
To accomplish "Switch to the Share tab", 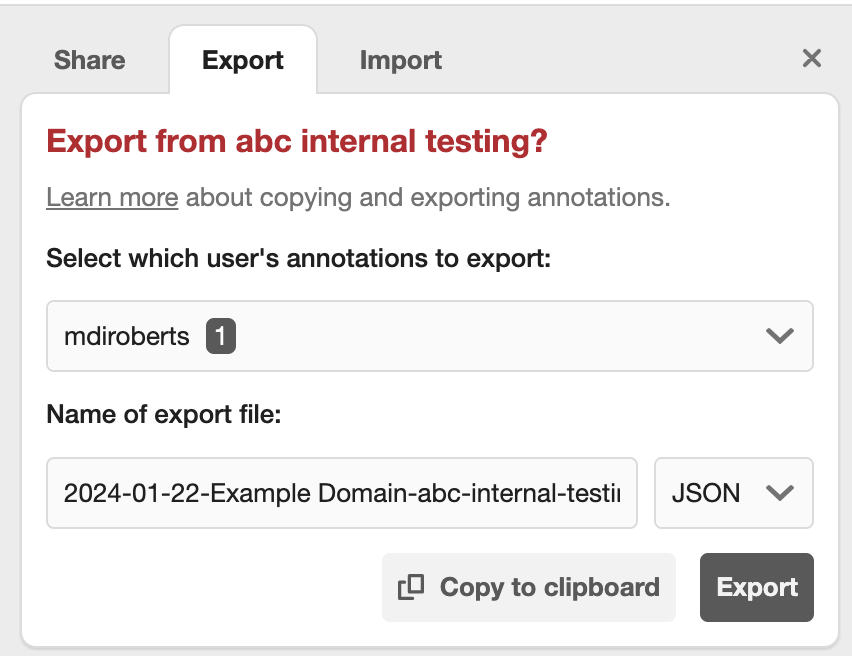I will click(x=90, y=60).
